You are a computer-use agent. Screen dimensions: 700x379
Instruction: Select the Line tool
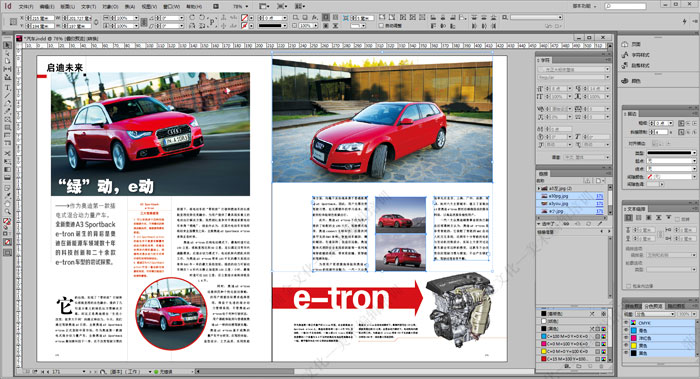pyautogui.click(x=8, y=95)
